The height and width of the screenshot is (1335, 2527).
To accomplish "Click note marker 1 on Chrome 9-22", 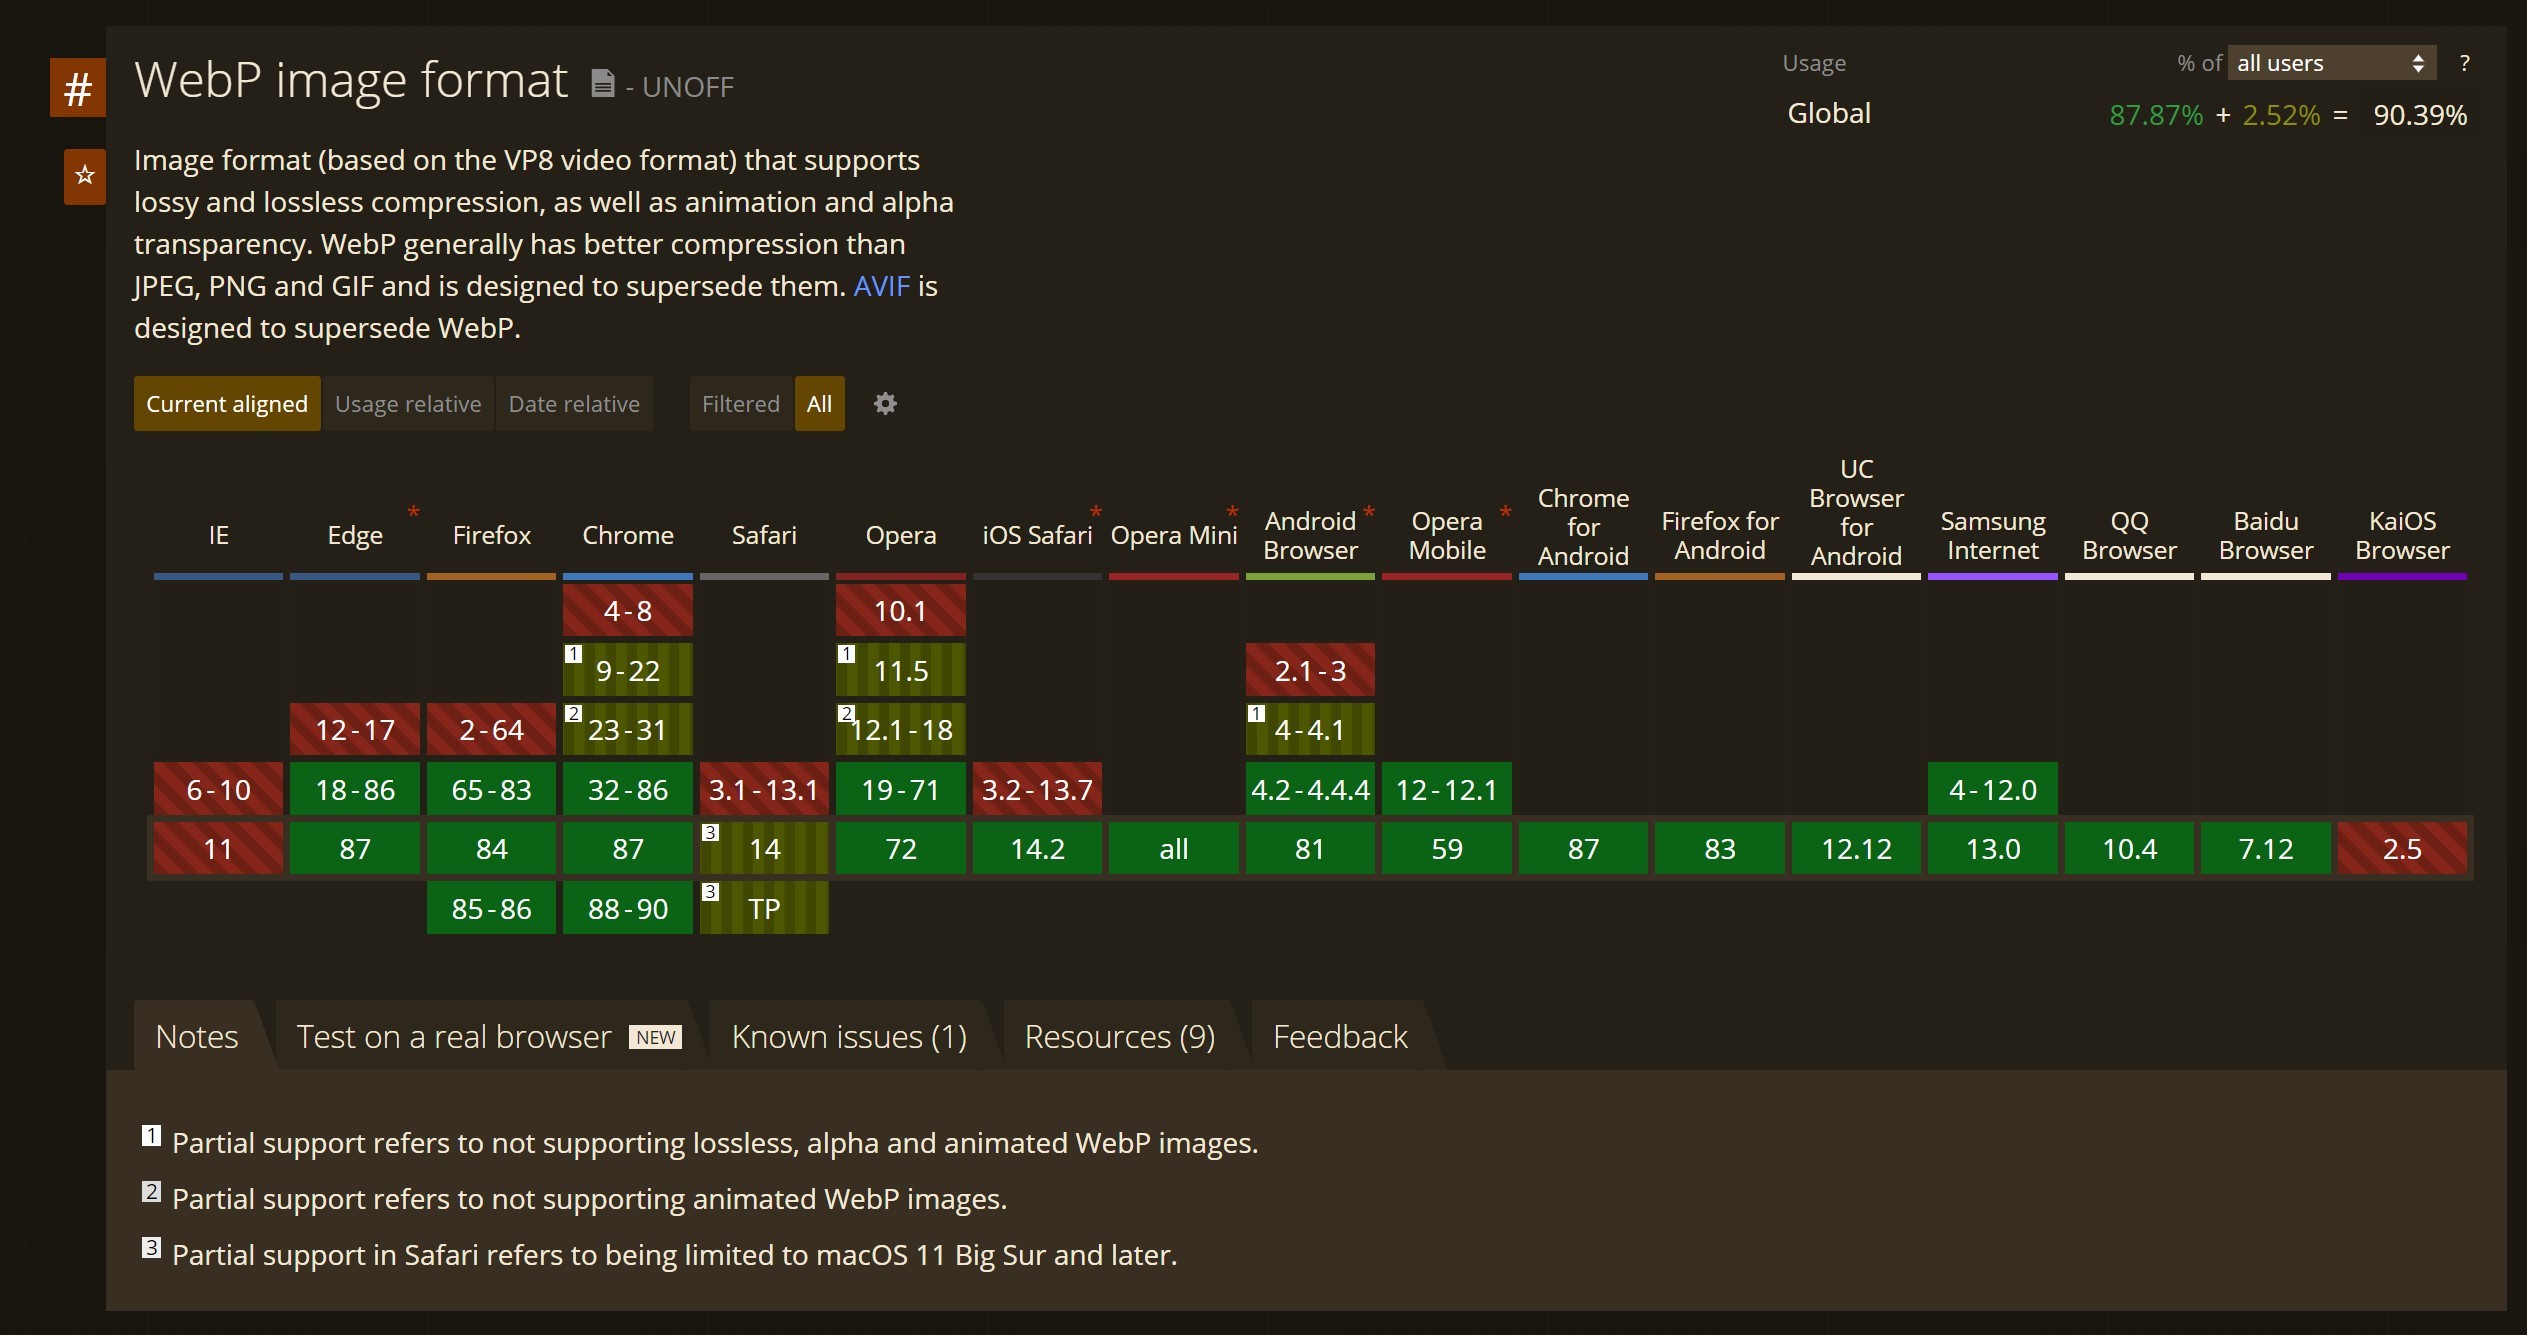I will [x=573, y=654].
